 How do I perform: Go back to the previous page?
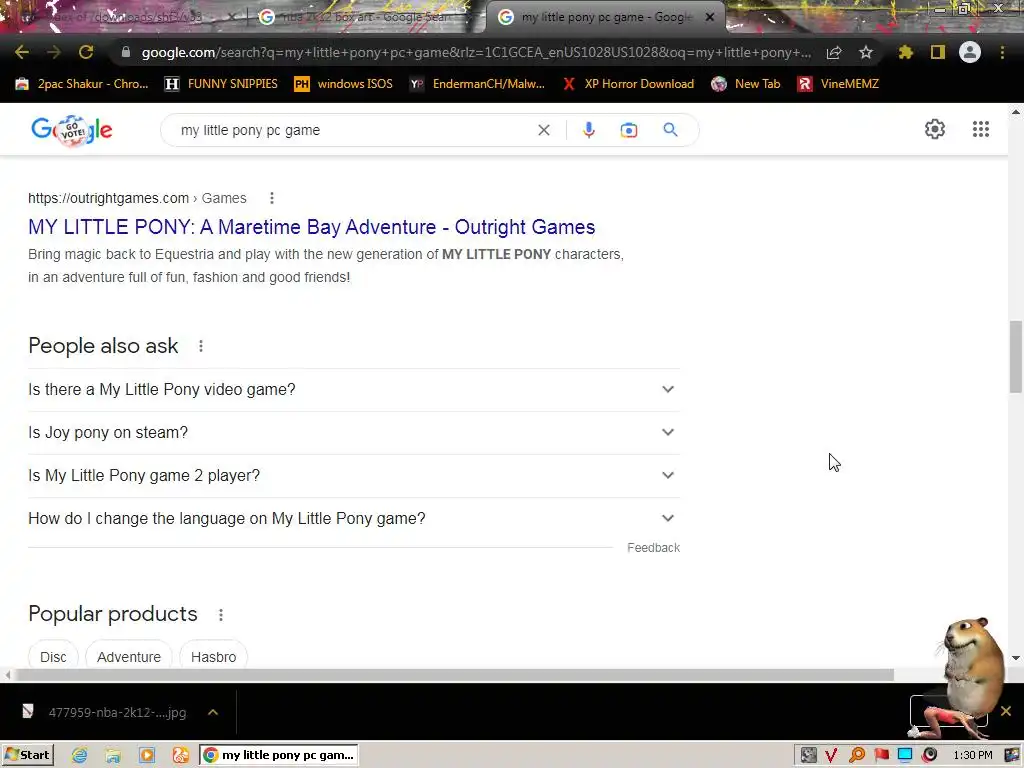[22, 52]
